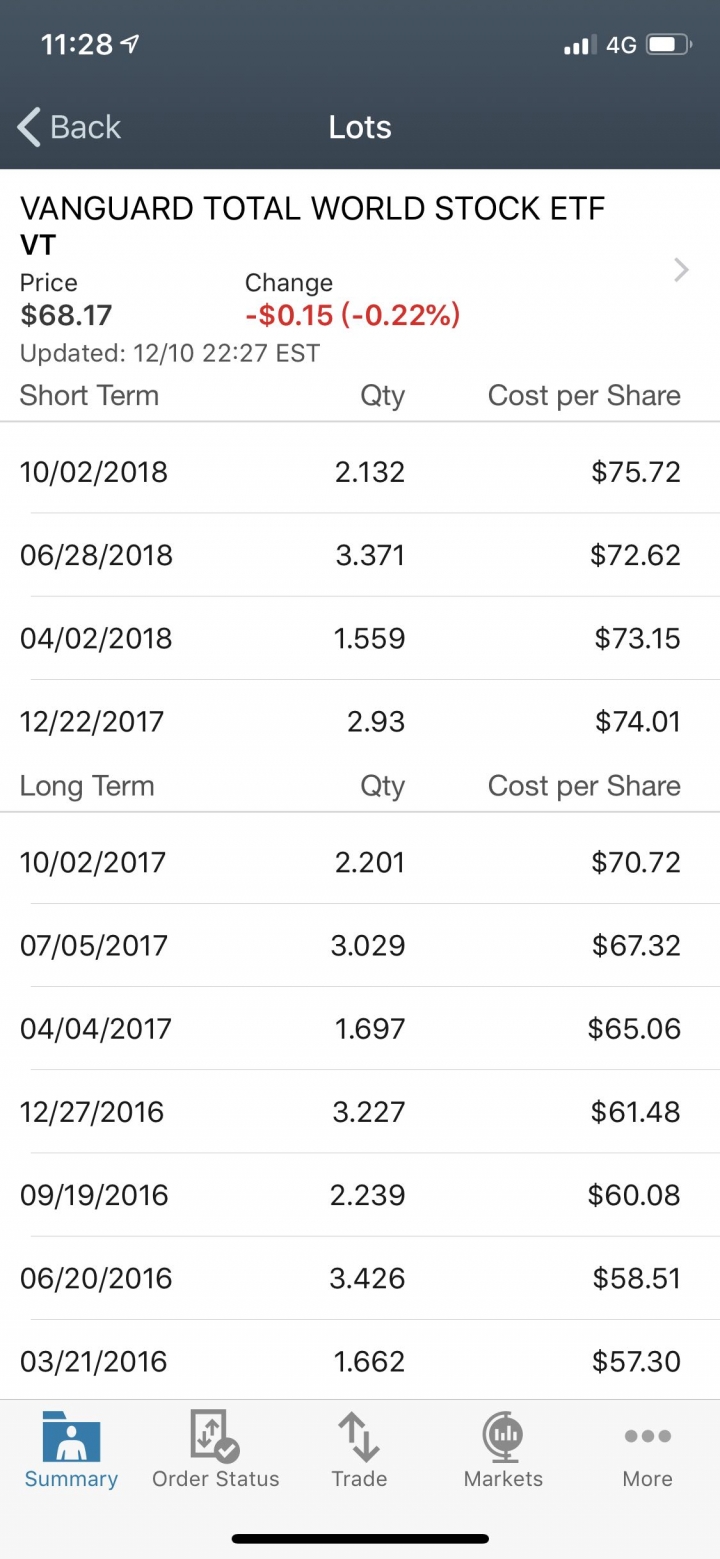Tap the 07/05/2017 lot row
This screenshot has width=720, height=1559.
coord(360,945)
